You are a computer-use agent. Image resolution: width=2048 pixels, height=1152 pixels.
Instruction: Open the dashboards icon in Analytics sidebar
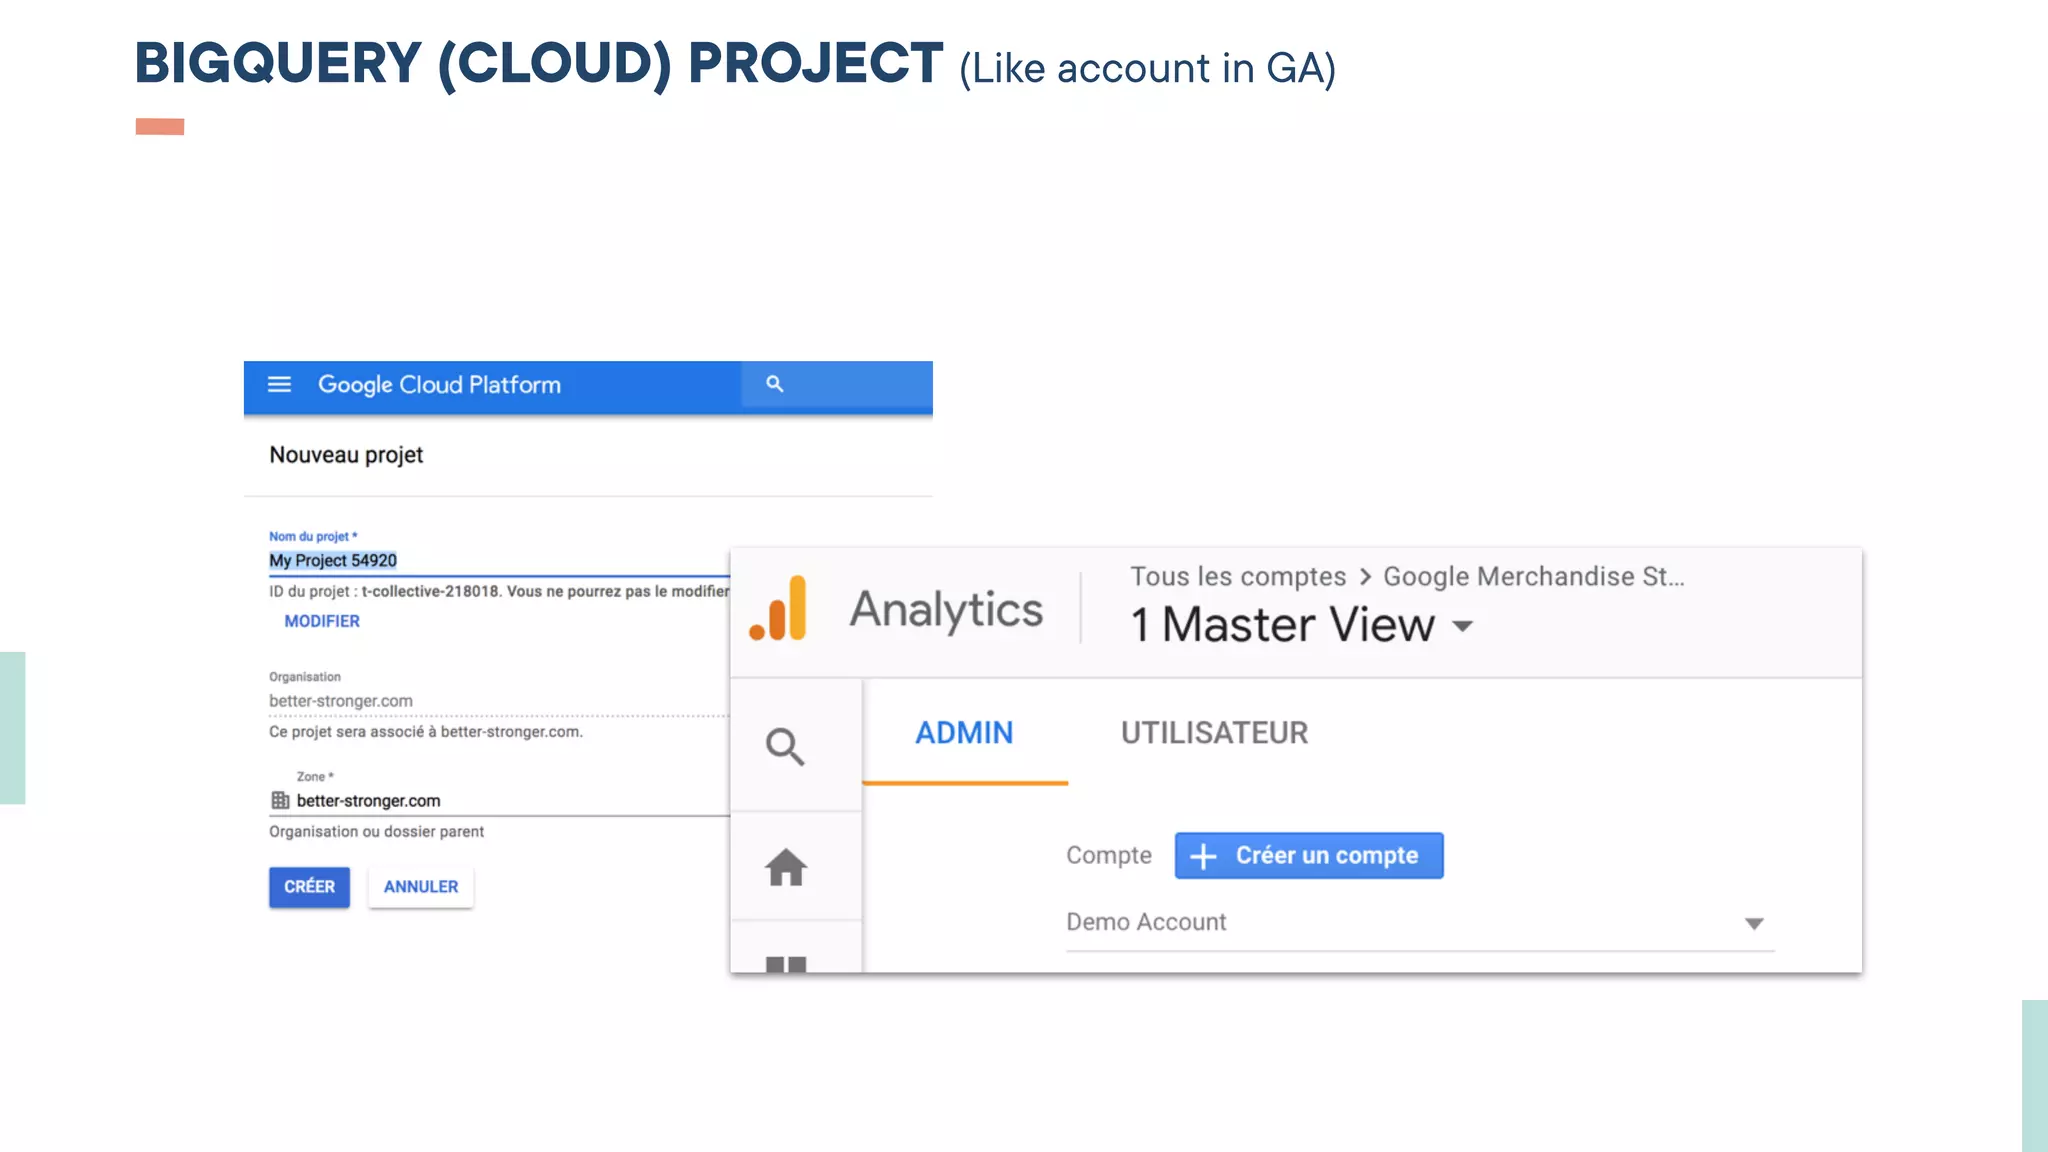tap(786, 963)
